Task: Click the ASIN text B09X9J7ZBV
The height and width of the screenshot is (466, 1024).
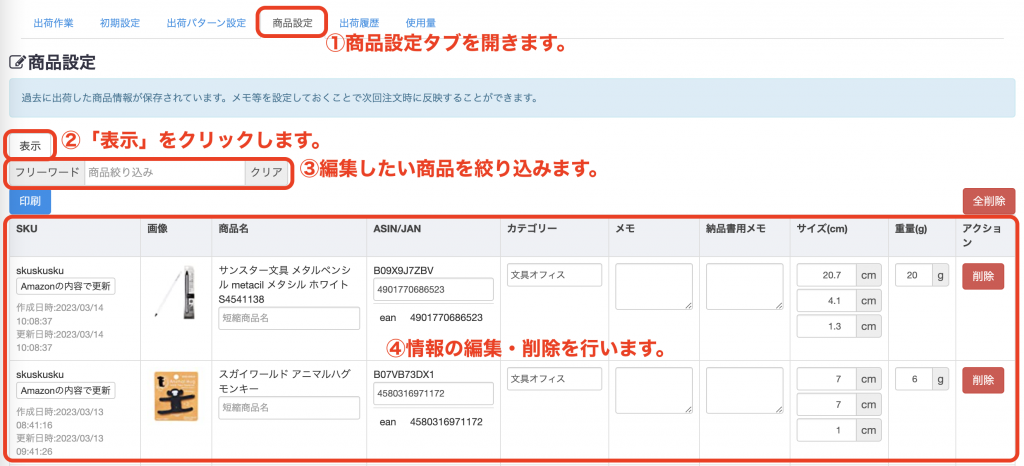Action: coord(404,270)
